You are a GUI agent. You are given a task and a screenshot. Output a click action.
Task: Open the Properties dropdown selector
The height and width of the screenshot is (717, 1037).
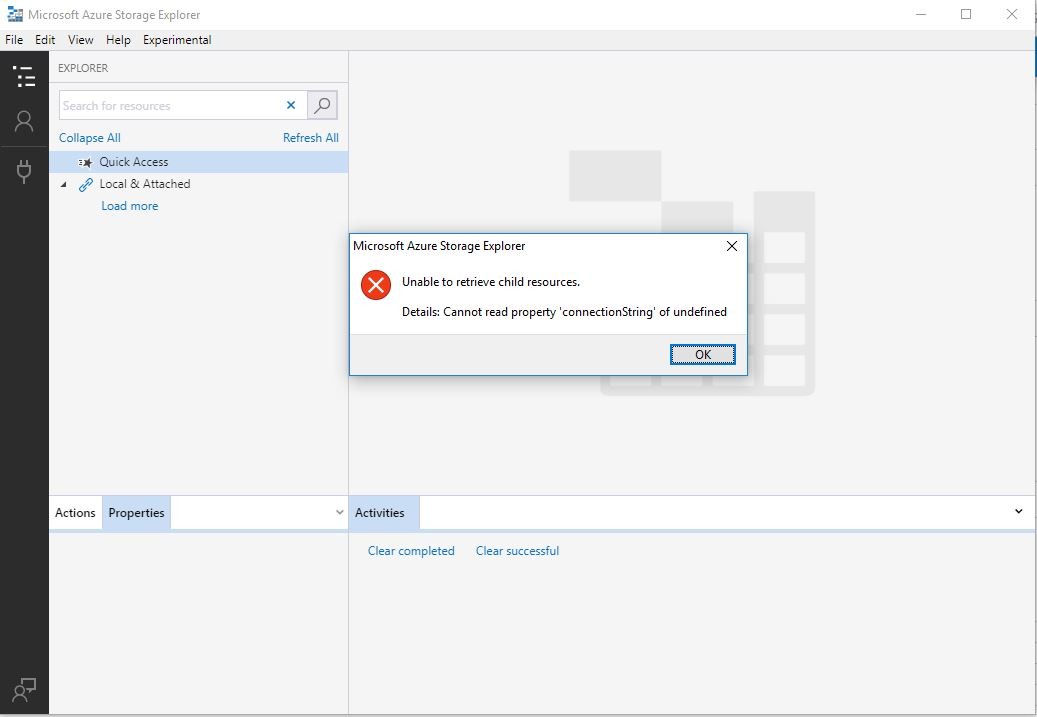(340, 512)
